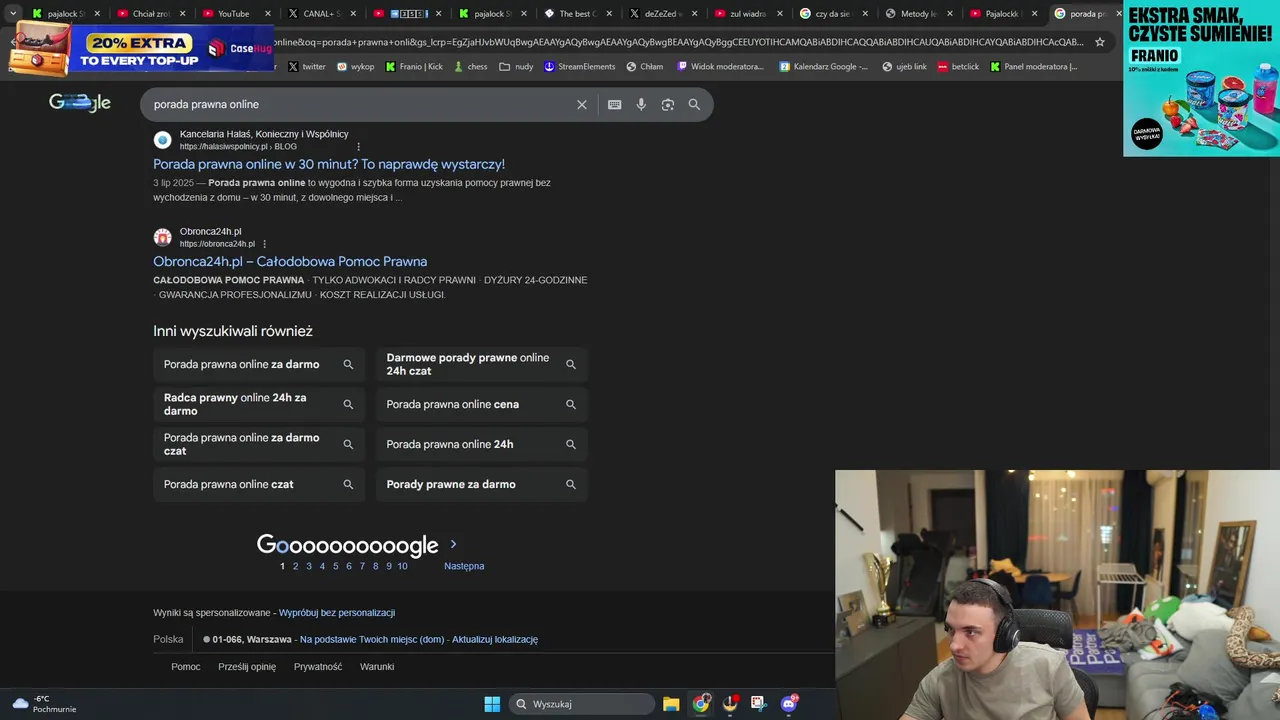Open 'Obronca24h.pl – Całodobowa Pomoc Prawna' result
The width and height of the screenshot is (1280, 720).
pos(290,261)
